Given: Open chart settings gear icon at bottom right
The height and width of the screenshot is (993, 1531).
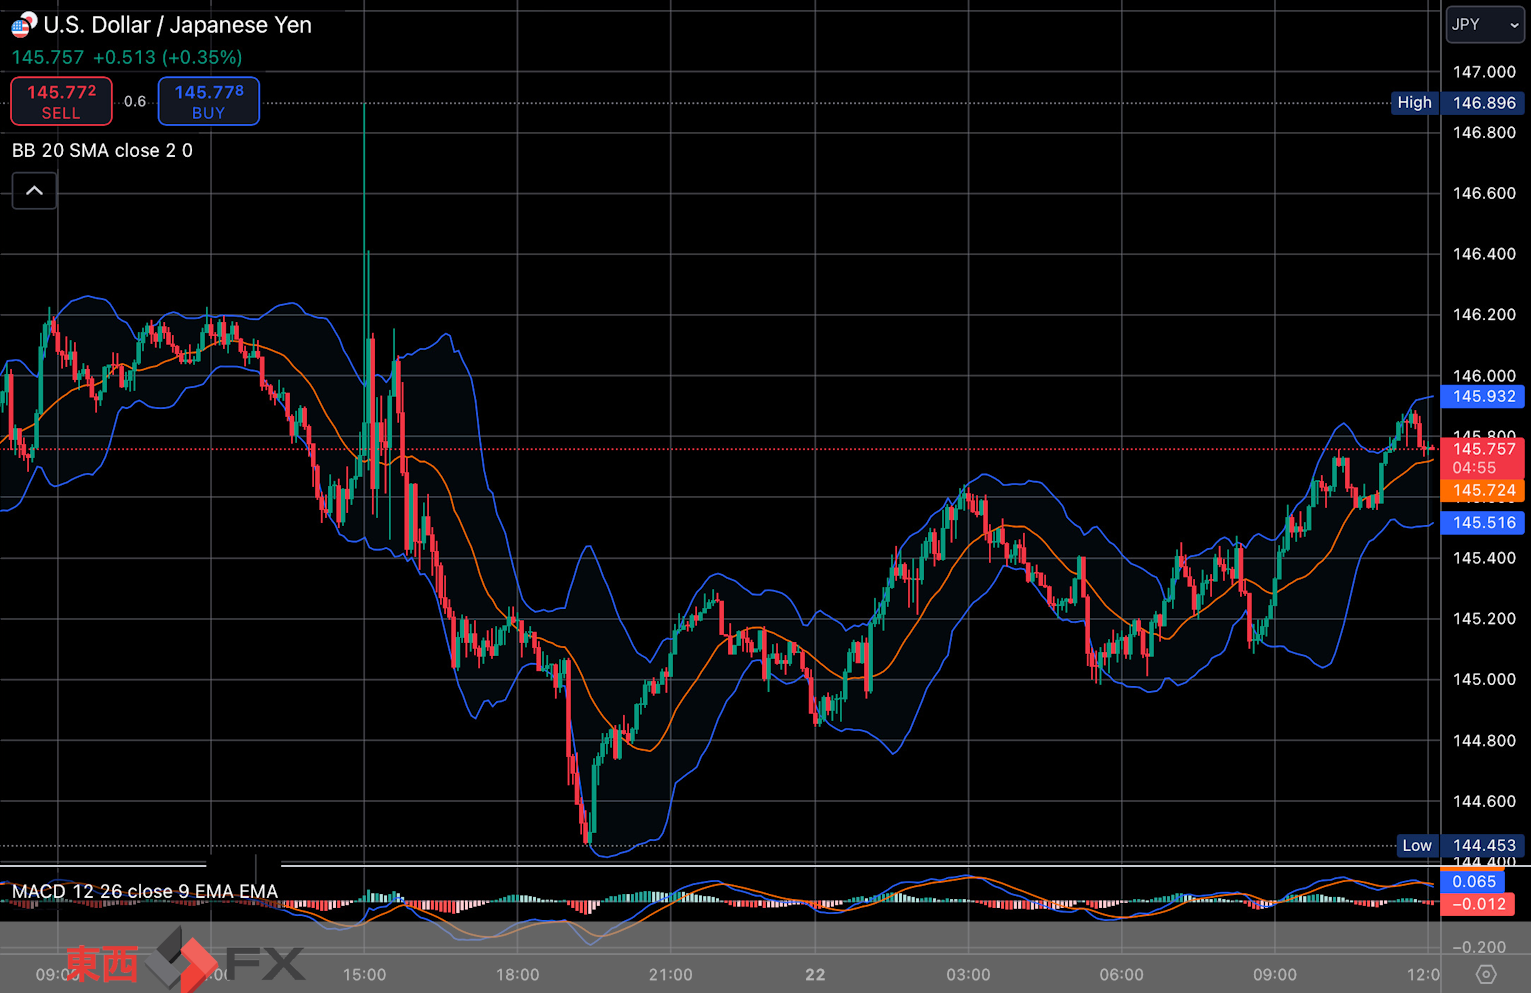Looking at the screenshot, I should (1486, 974).
